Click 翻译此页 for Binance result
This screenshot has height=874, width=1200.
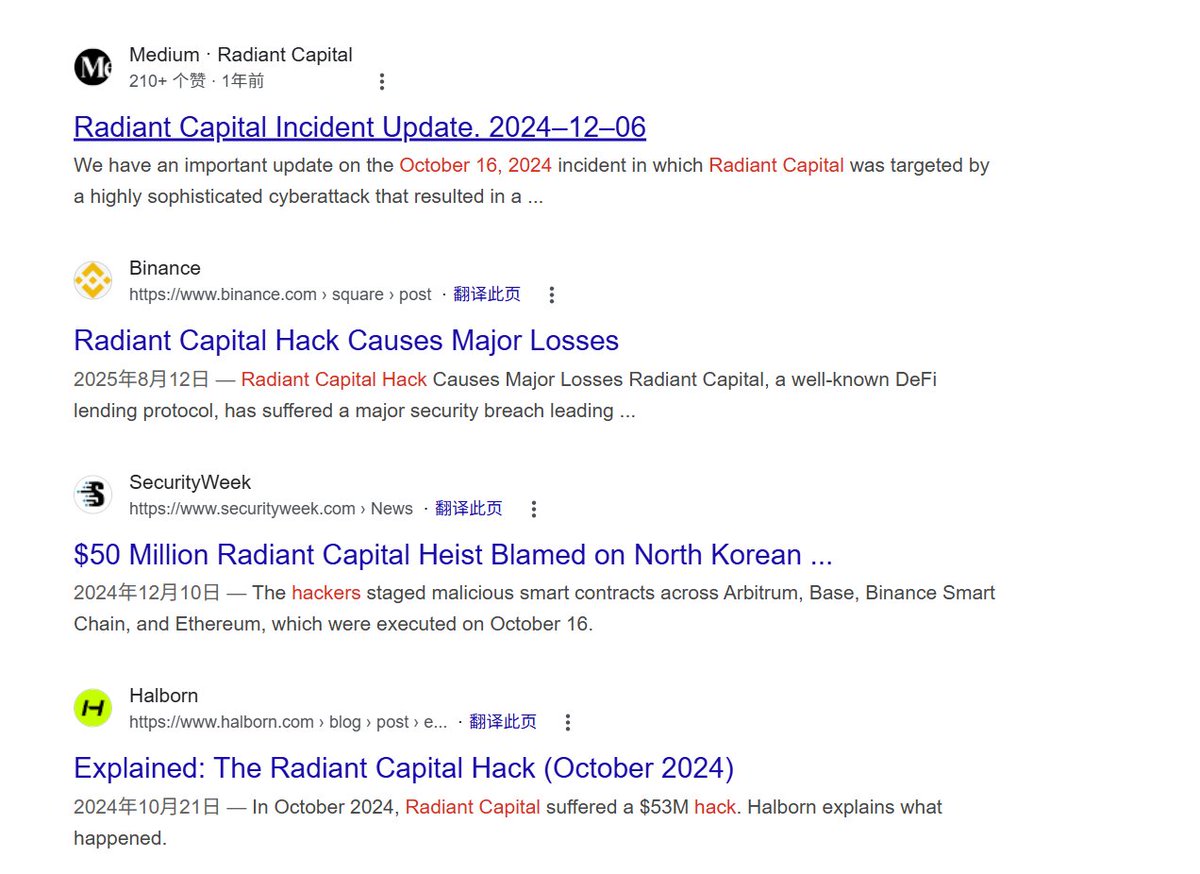(x=487, y=294)
